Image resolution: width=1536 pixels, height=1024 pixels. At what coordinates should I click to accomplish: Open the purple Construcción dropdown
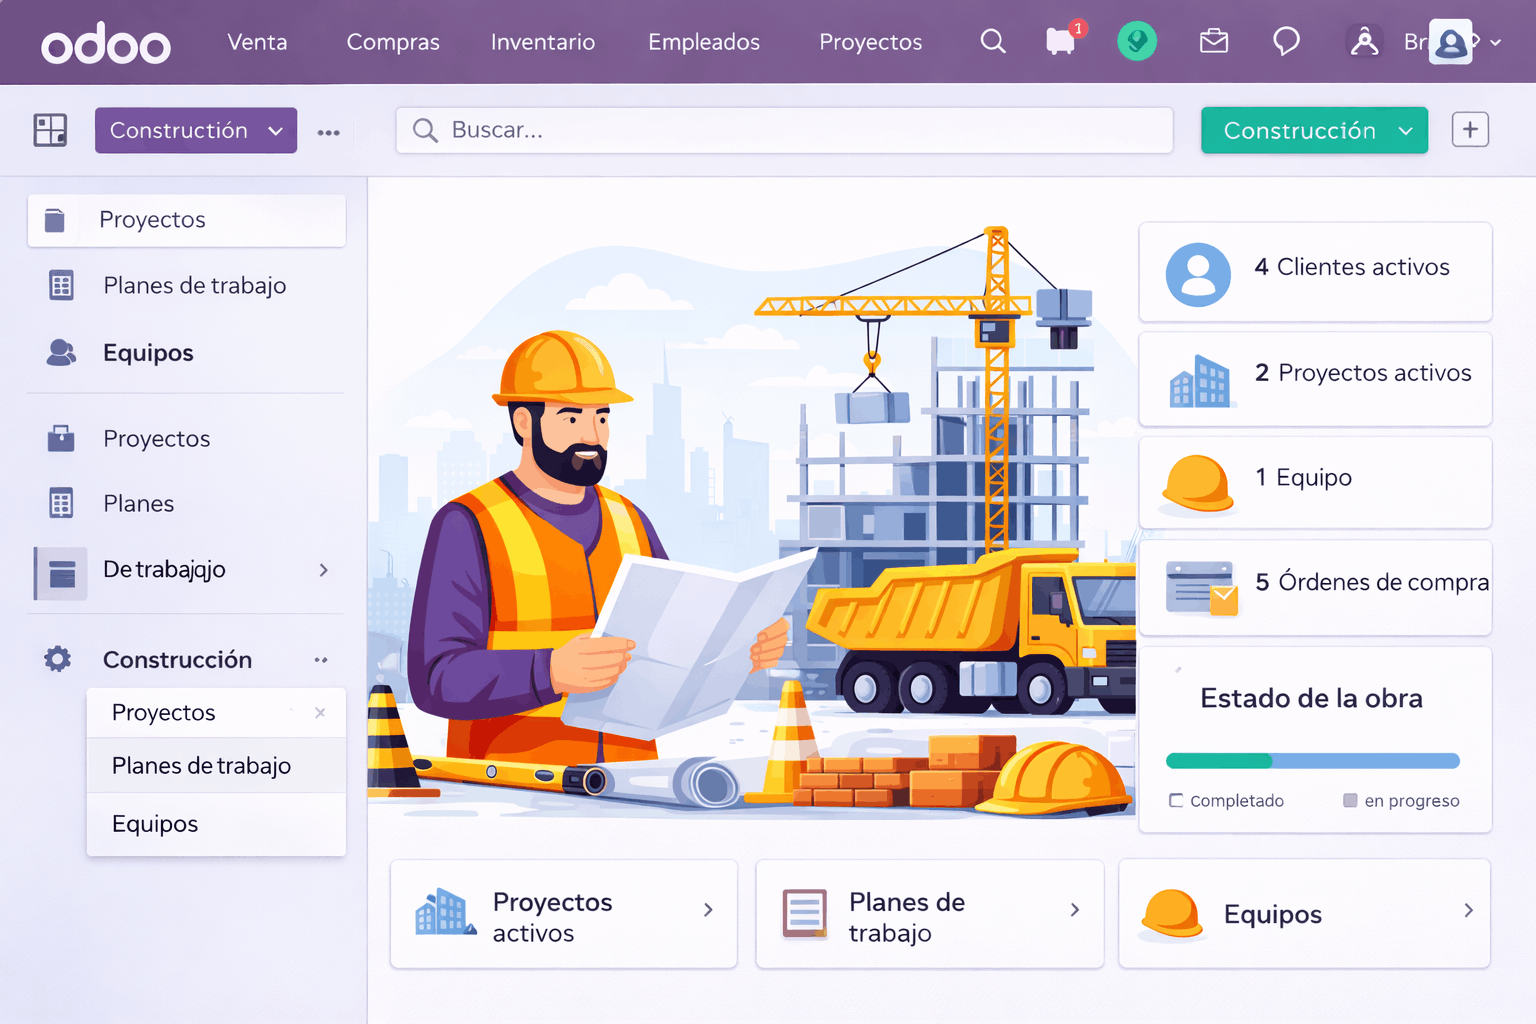pos(196,130)
